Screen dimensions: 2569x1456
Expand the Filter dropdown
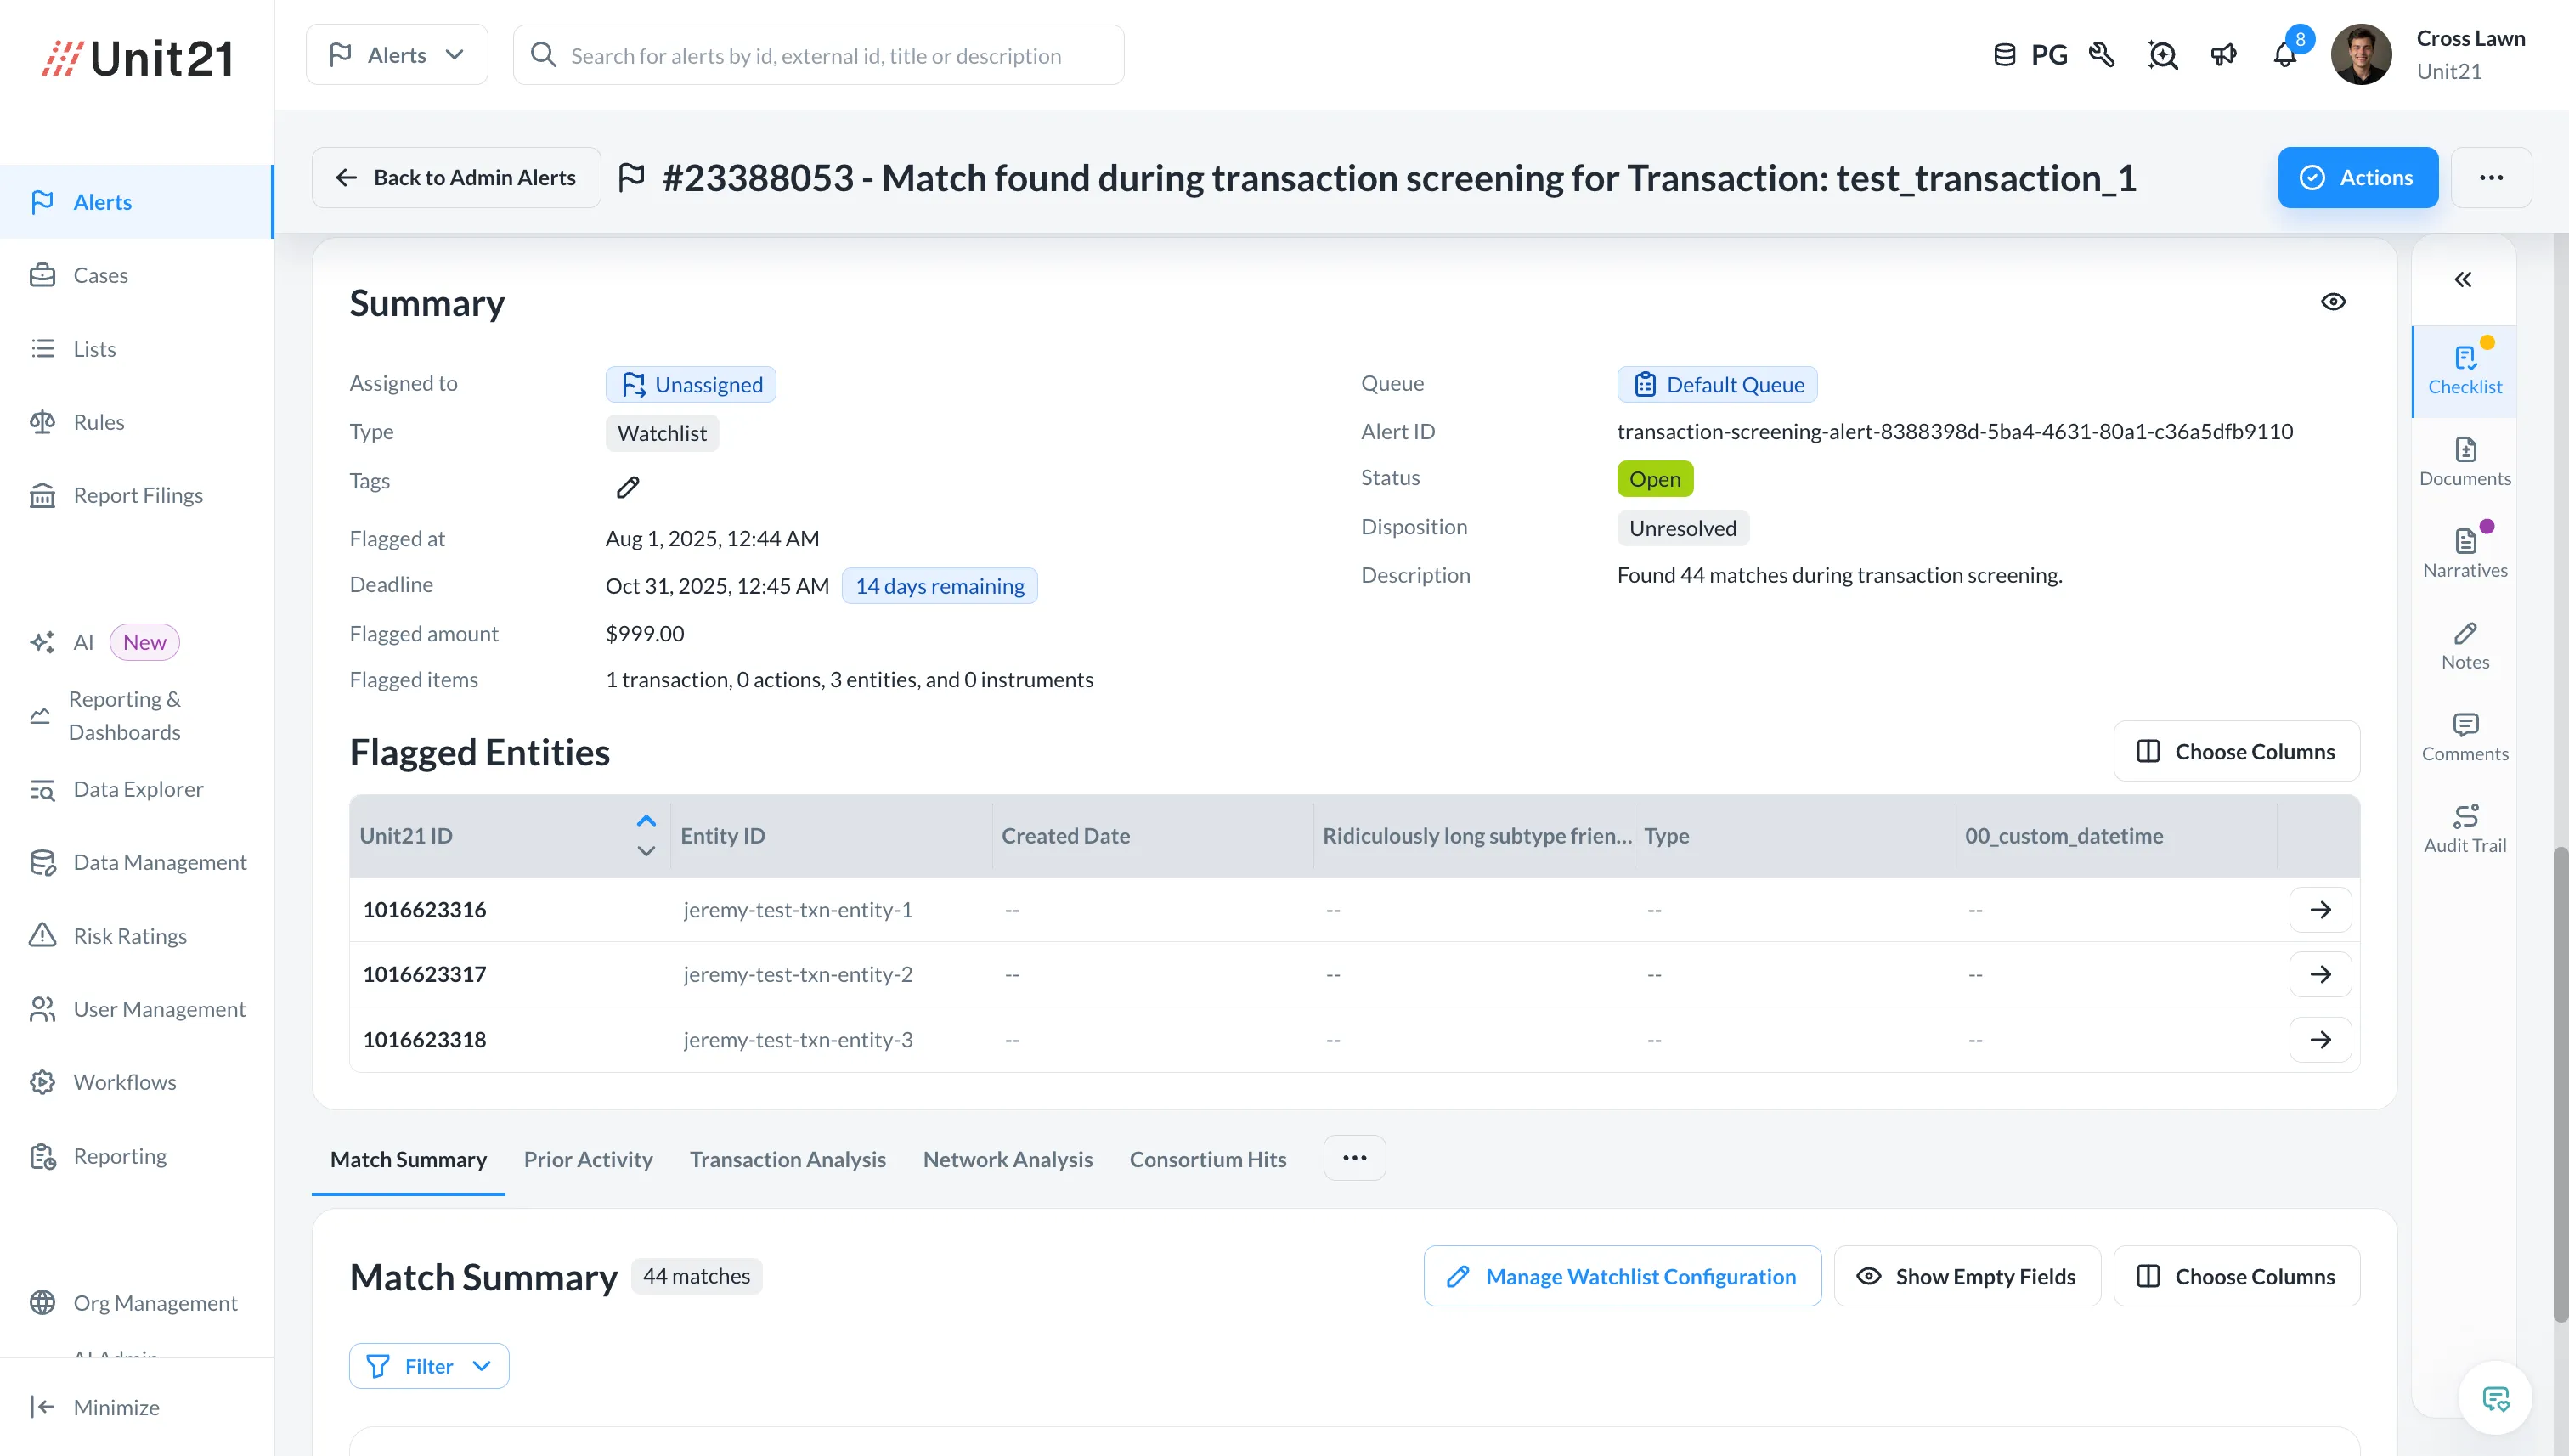point(429,1366)
